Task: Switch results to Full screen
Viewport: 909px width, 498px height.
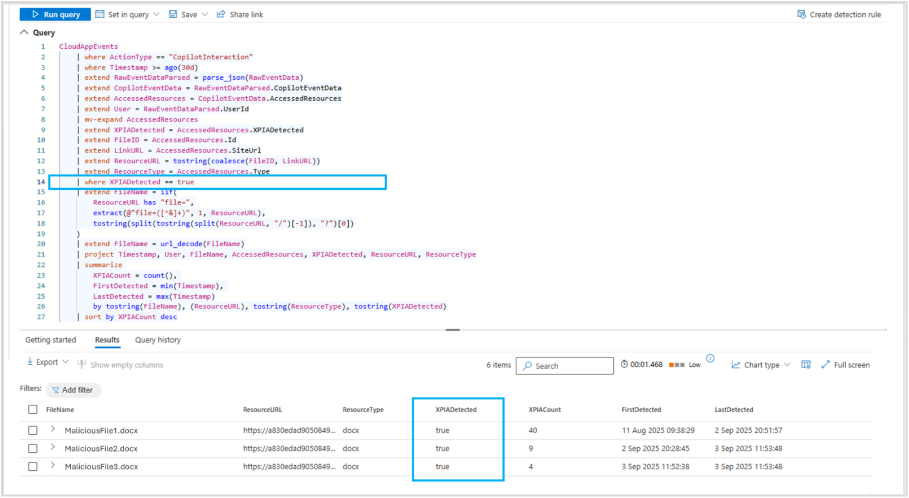Action: [x=846, y=365]
